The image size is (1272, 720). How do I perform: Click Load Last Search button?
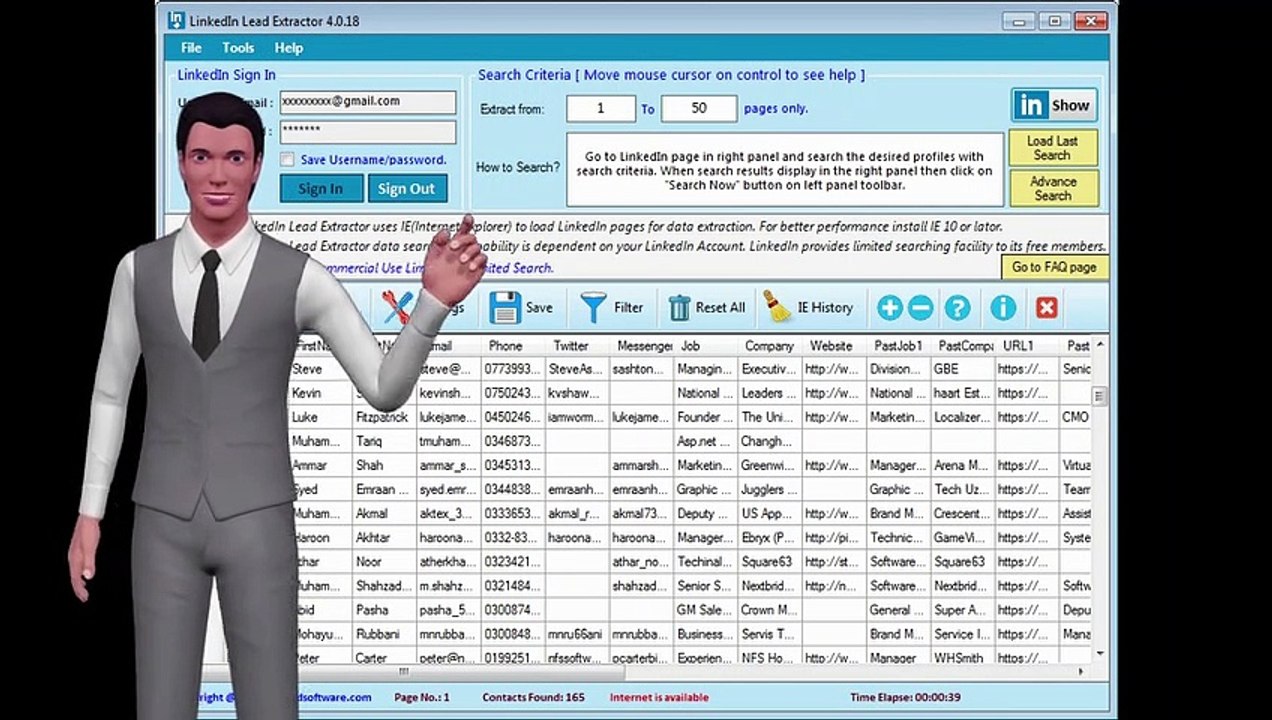click(1053, 148)
